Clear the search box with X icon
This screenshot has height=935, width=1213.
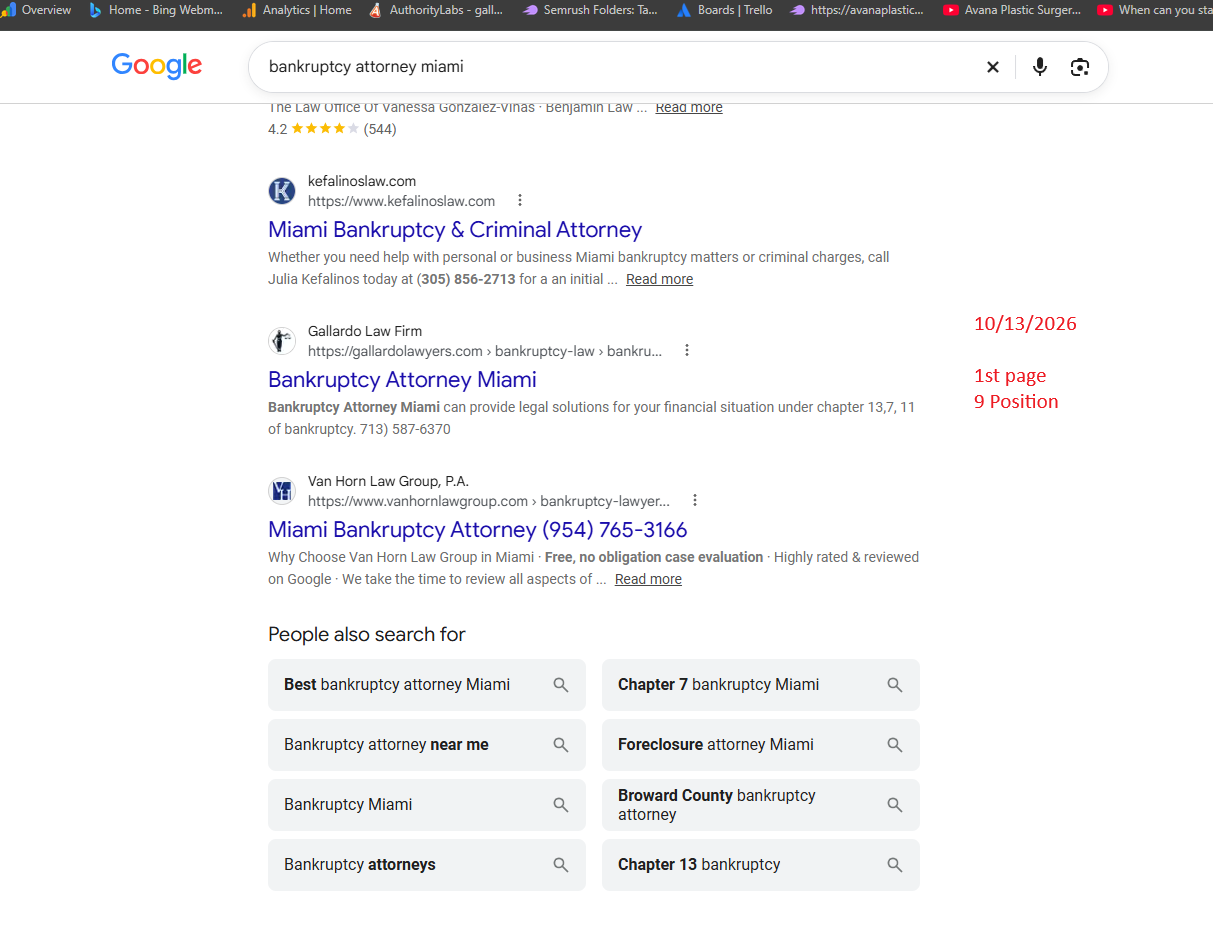click(993, 67)
